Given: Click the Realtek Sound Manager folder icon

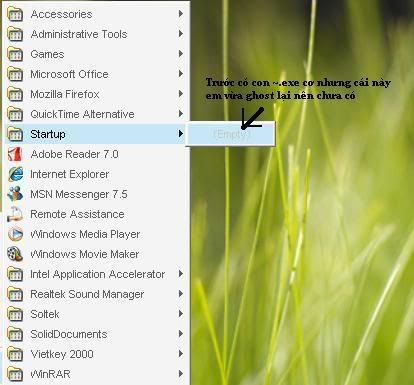Looking at the screenshot, I should 15,294.
